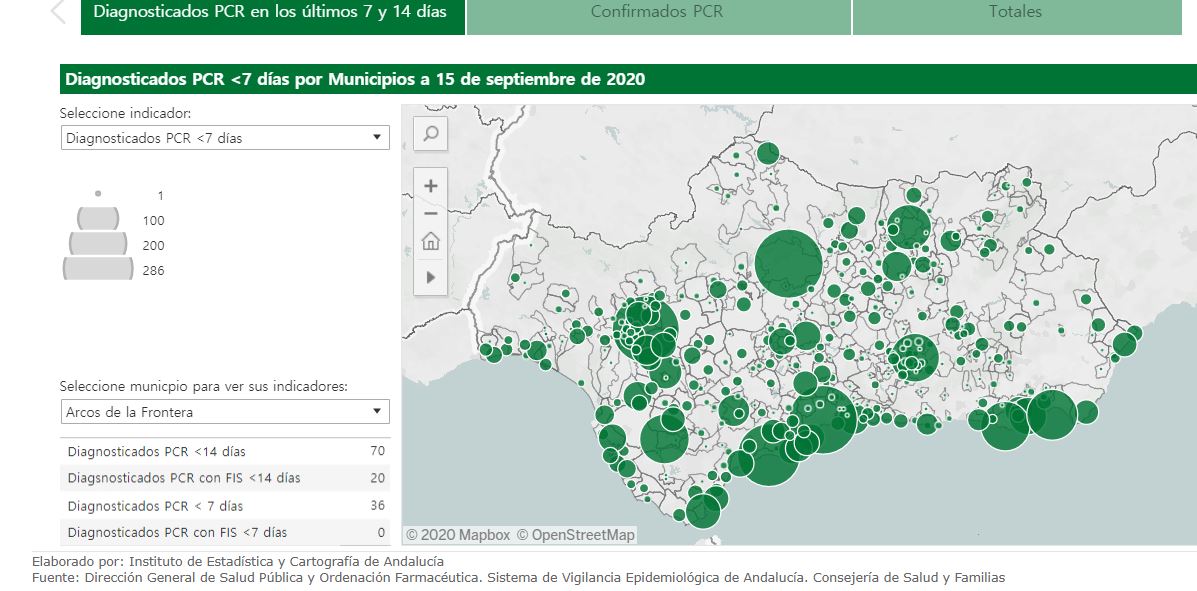This screenshot has width=1197, height=591.
Task: Open the Seleccione indicador dropdown
Action: [x=225, y=138]
